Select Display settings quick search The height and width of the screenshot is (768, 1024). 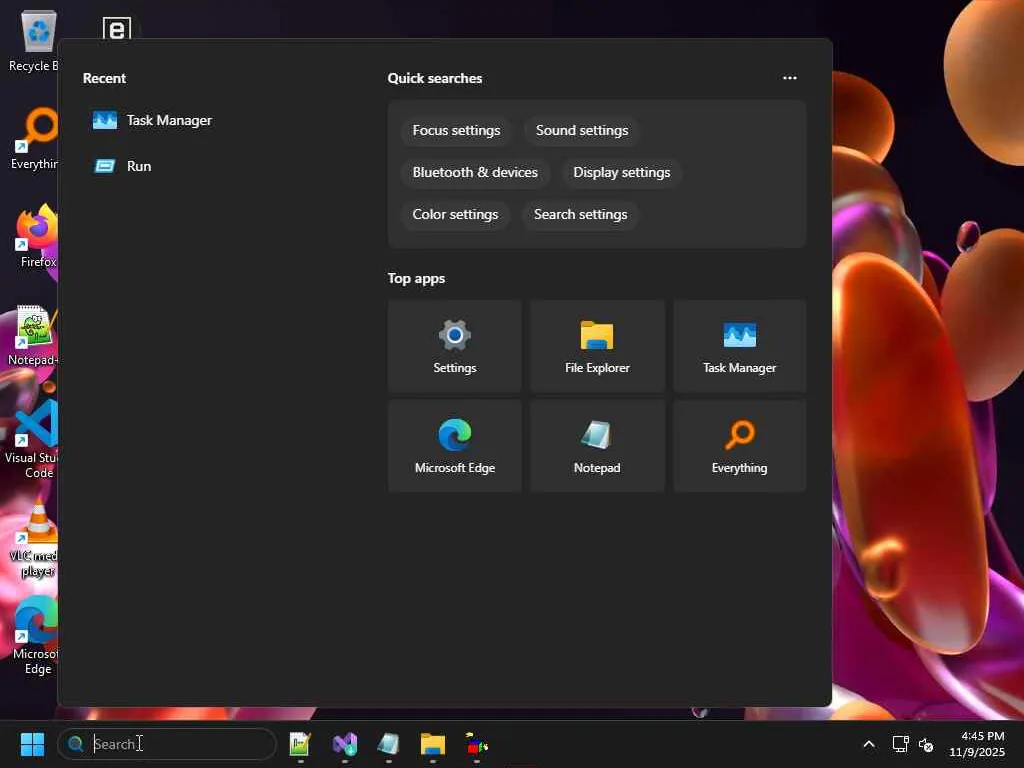pos(622,172)
